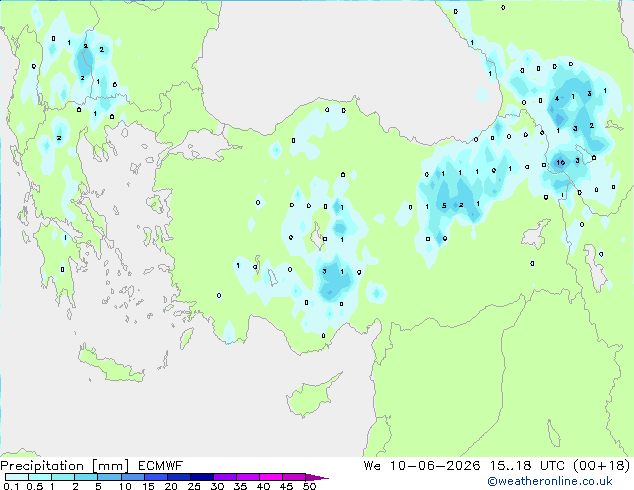Select the 20–25 mm legend swatch
Viewport: 634px width, 490px height.
click(178, 477)
